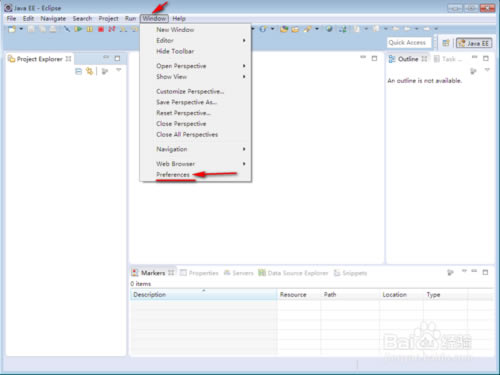Sort markers by the Description column

(x=203, y=294)
